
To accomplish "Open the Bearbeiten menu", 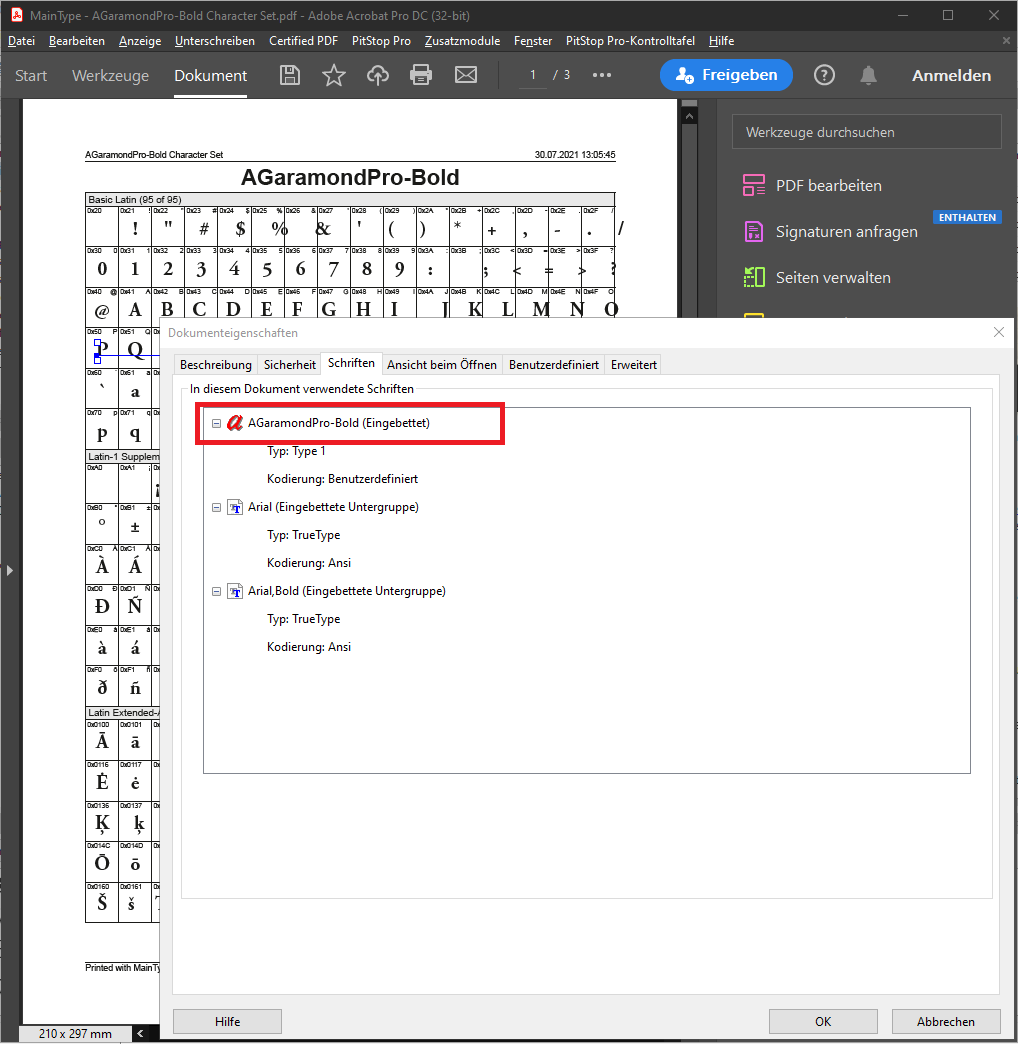I will (77, 41).
